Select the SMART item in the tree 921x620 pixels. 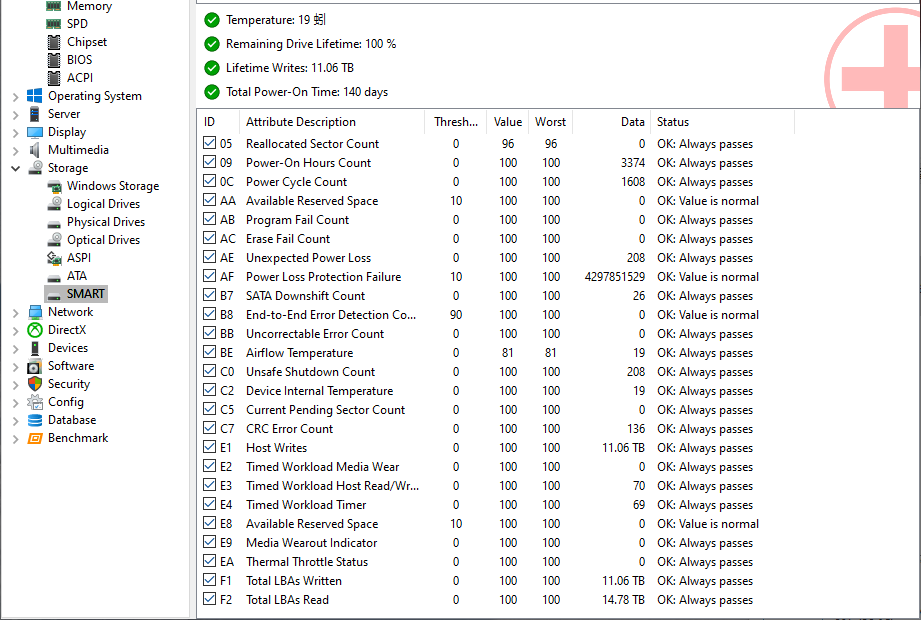coord(76,294)
